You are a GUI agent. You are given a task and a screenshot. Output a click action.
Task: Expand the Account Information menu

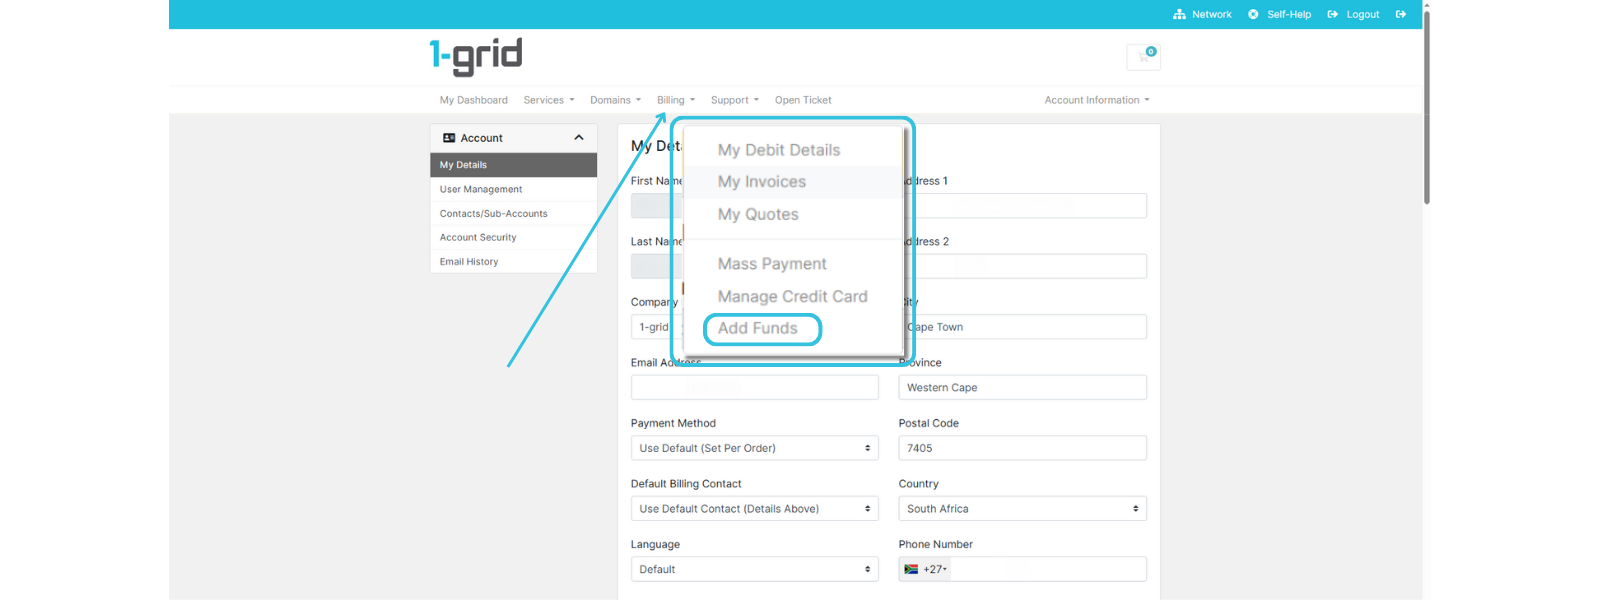(x=1097, y=100)
